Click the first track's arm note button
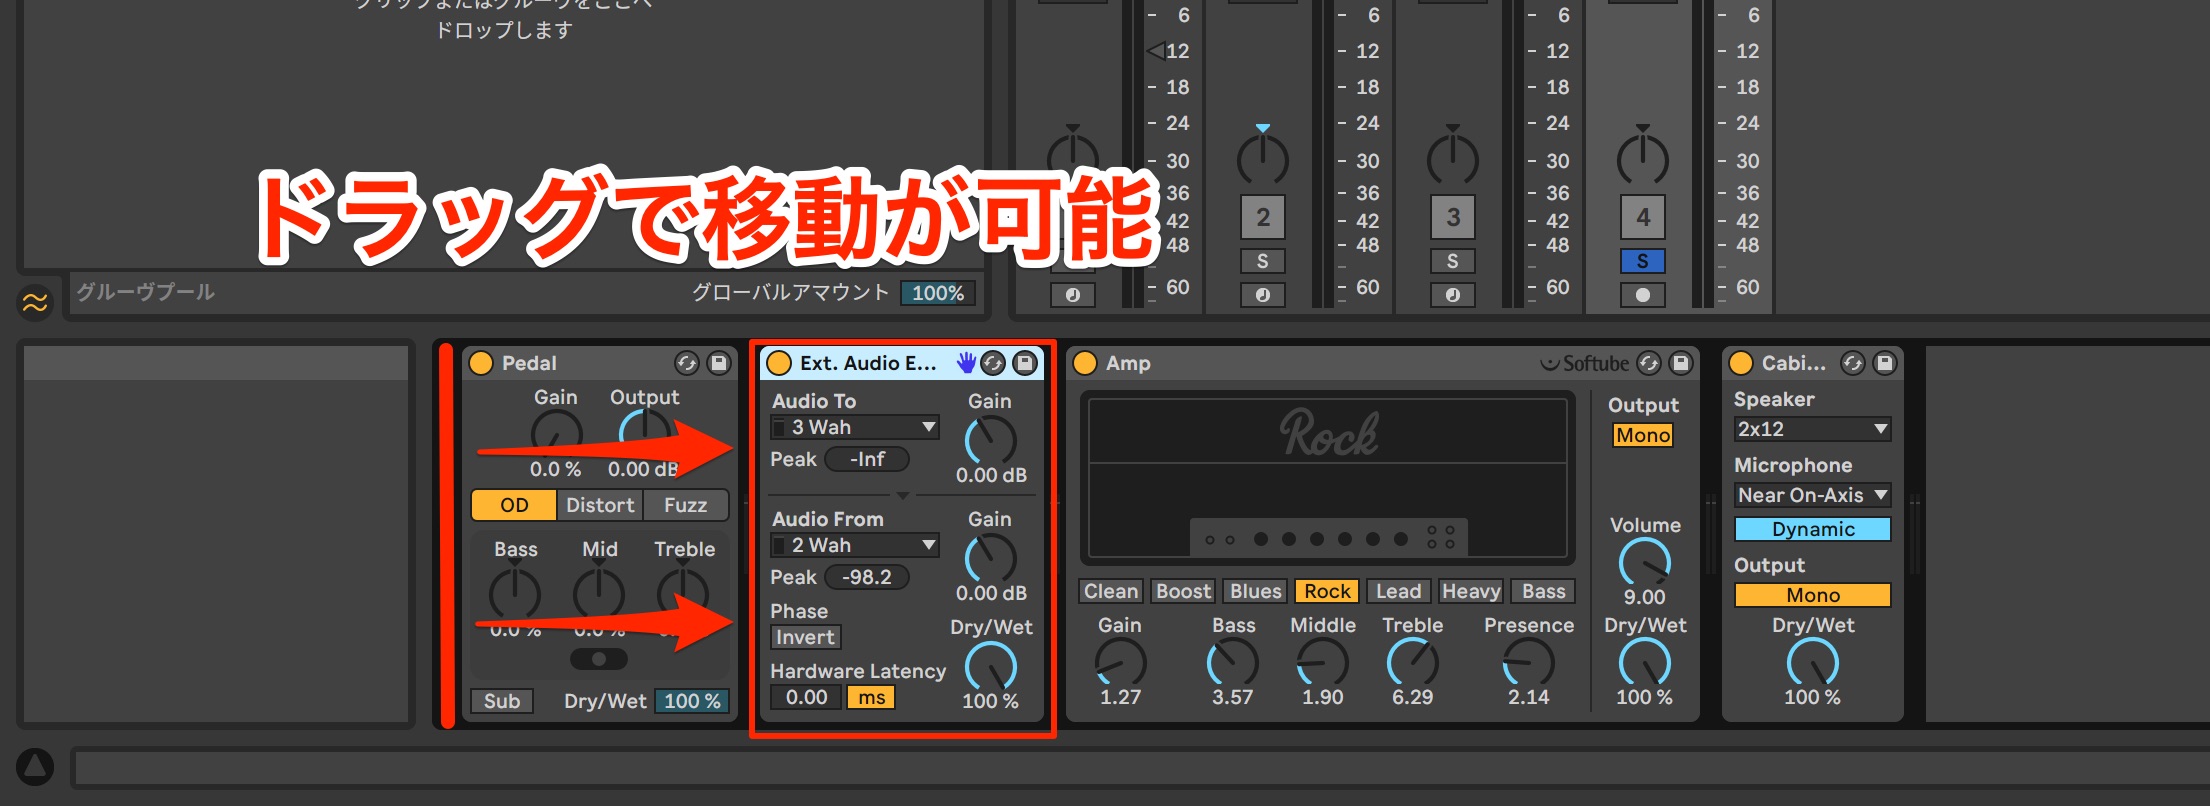 (1072, 295)
